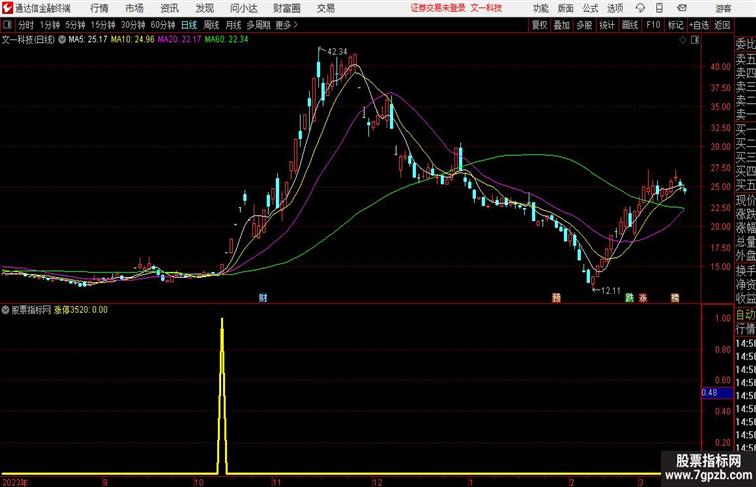Click the yellow indicator spike in lower panel

click(222, 395)
